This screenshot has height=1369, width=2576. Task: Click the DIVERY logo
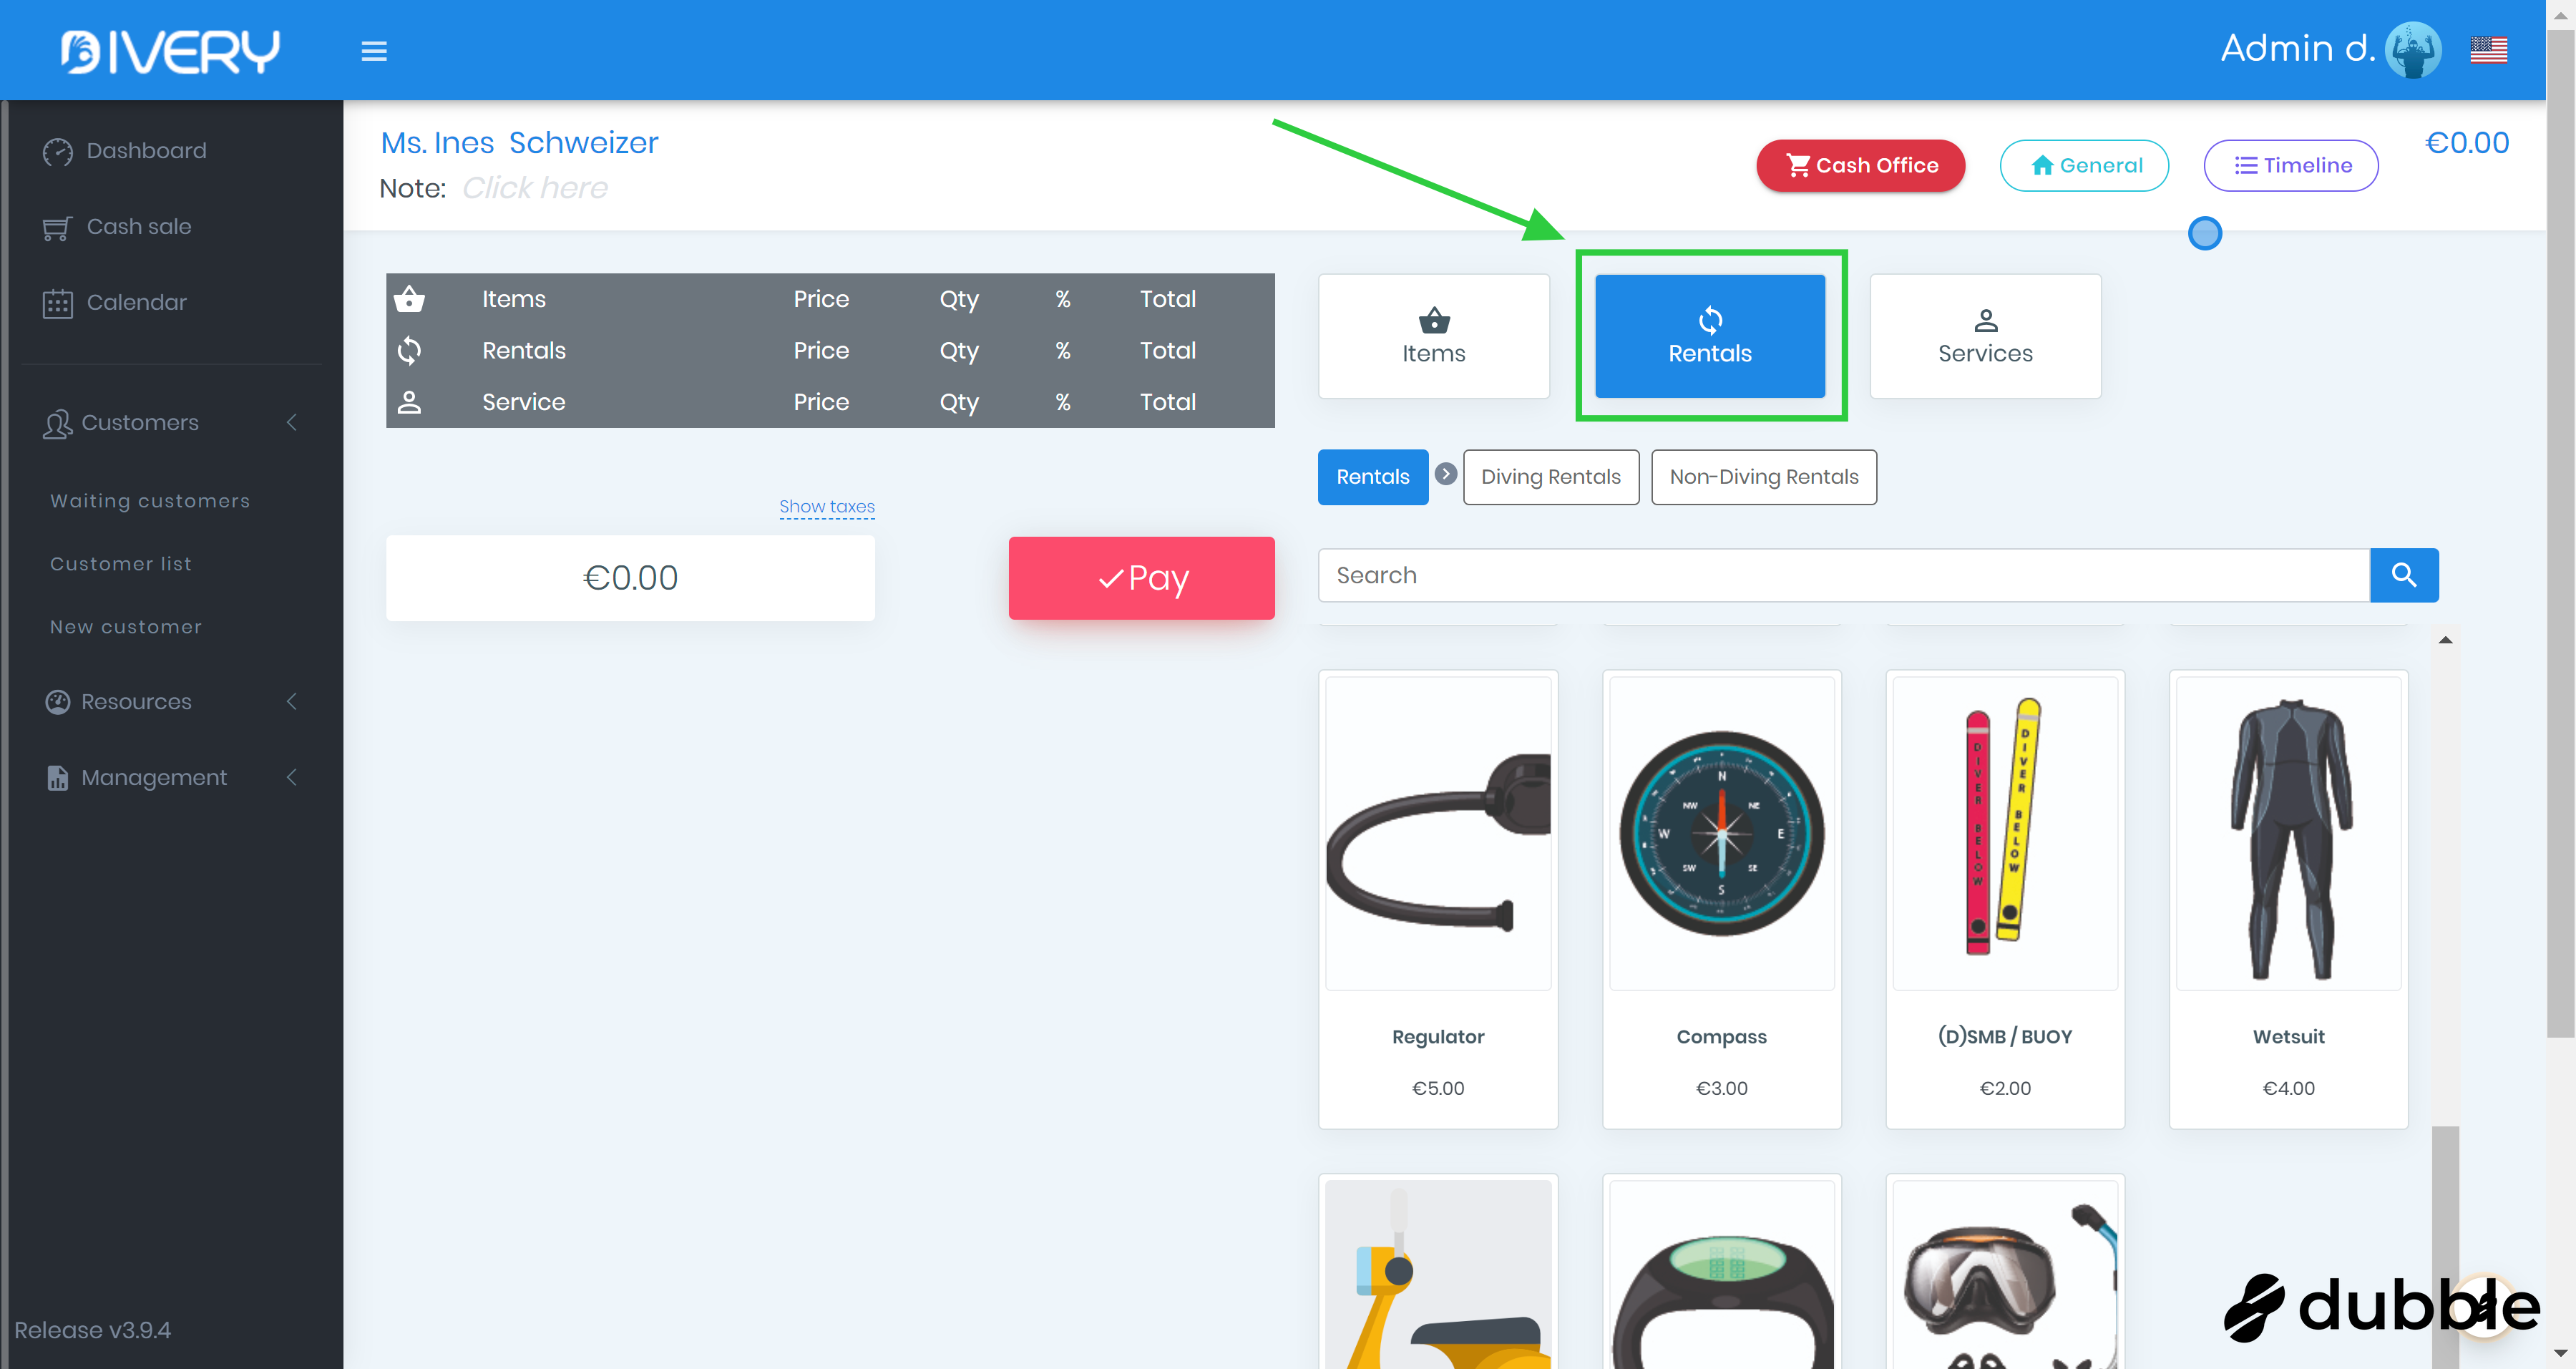click(170, 51)
